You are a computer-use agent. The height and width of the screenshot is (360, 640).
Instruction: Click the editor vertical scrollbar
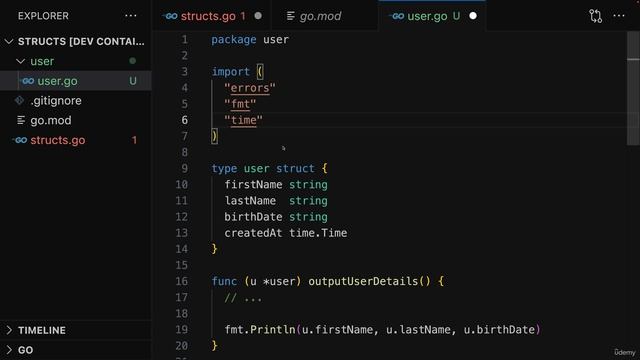click(633, 88)
